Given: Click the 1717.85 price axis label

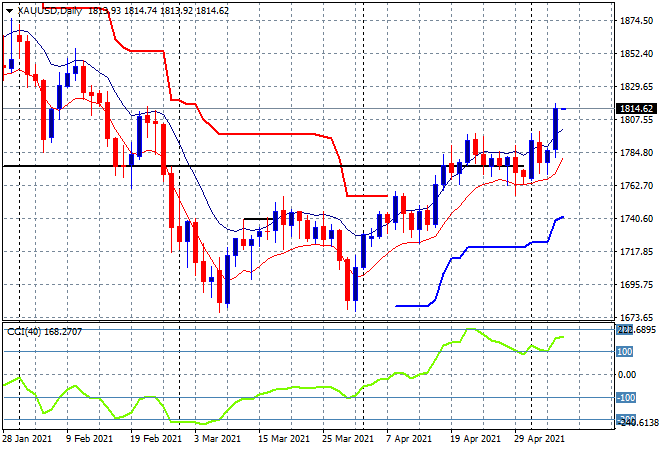Looking at the screenshot, I should click(x=637, y=252).
